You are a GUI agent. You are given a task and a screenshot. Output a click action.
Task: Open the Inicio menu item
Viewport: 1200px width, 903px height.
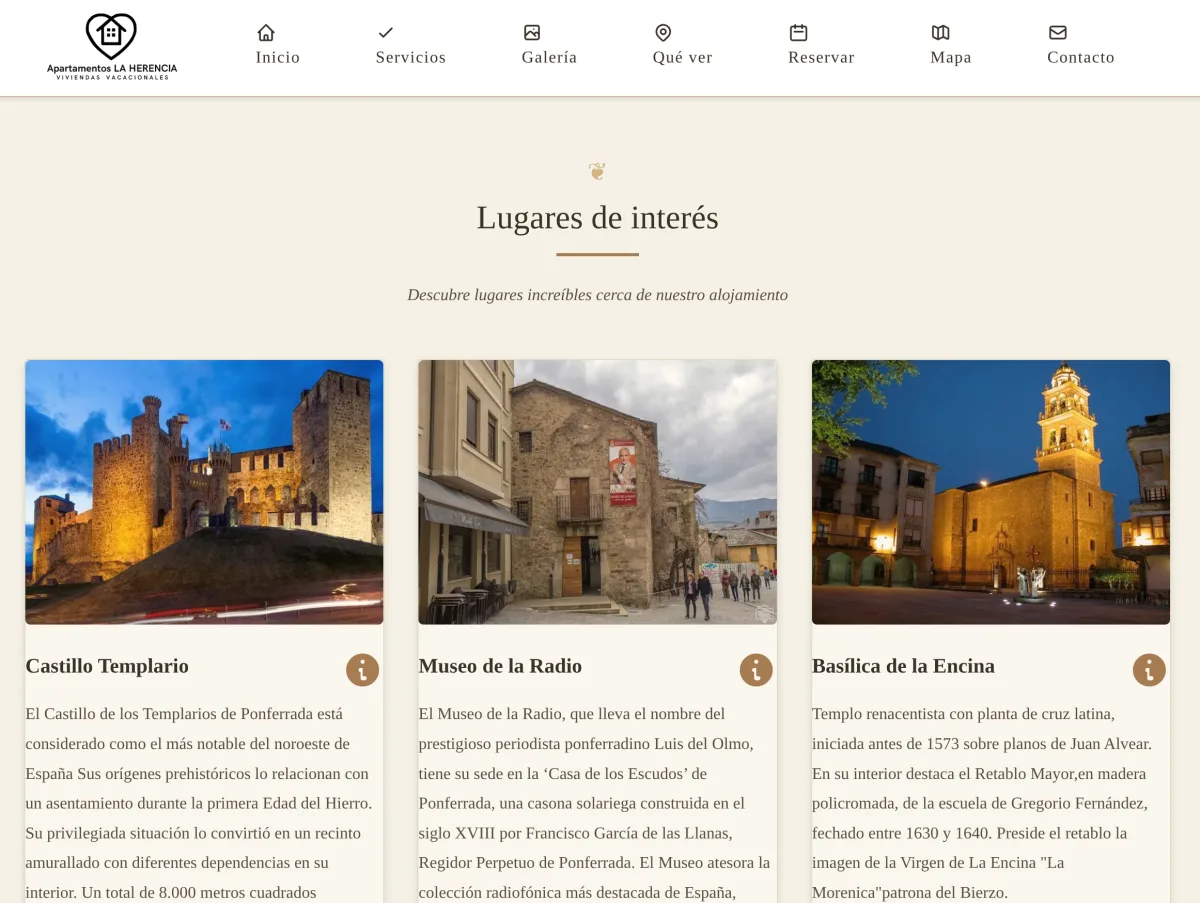(277, 57)
